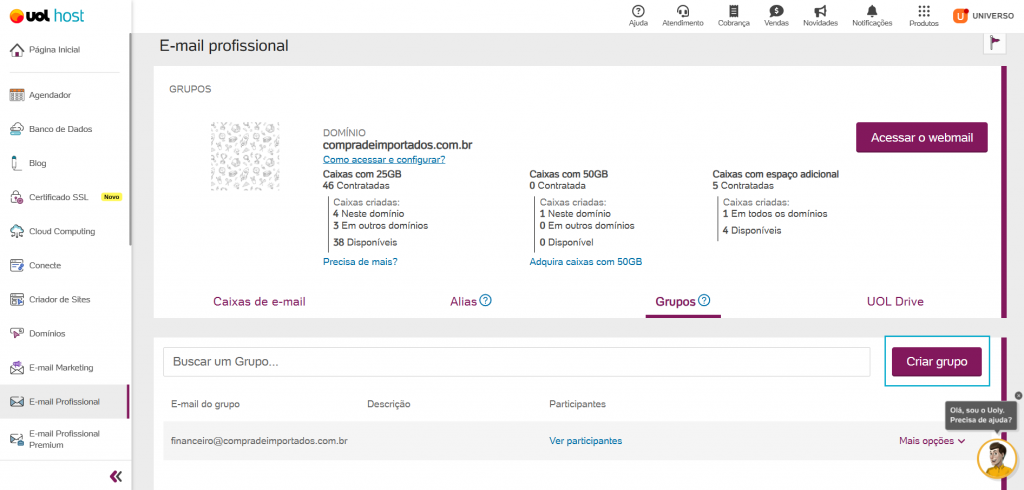Screen dimensions: 1024x490
Task: Show the Alias help question mark
Action: coord(485,301)
